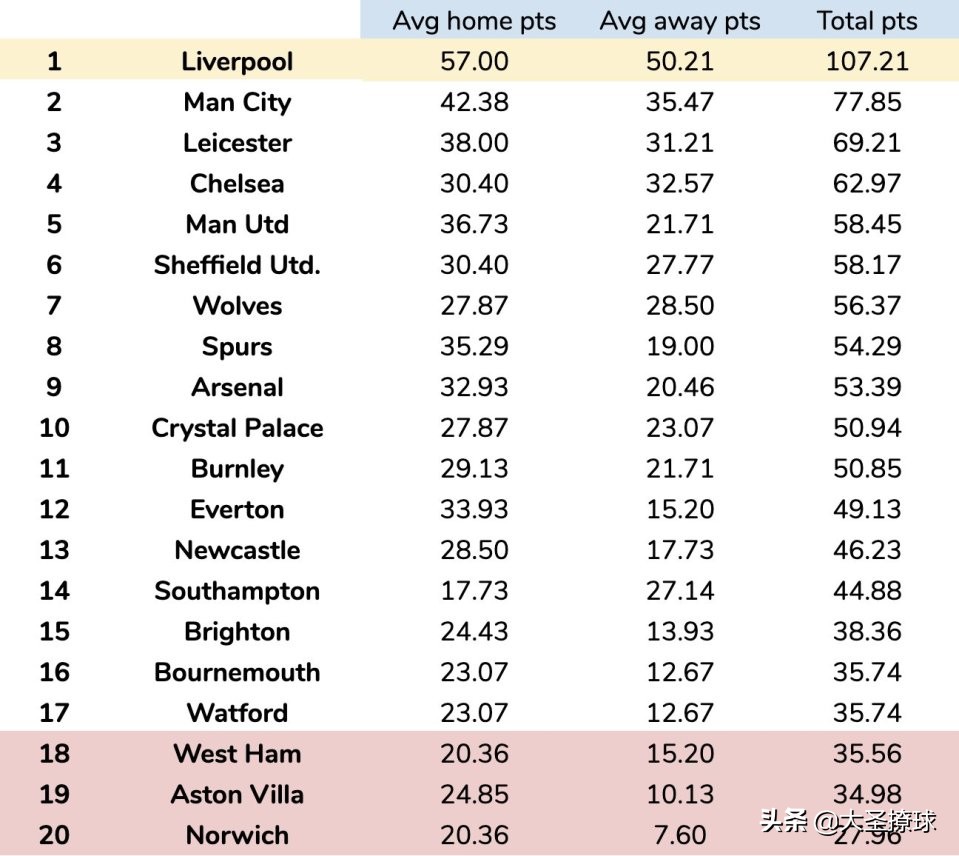Select the Crystal Palace team name
959x856 pixels.
pyautogui.click(x=237, y=428)
